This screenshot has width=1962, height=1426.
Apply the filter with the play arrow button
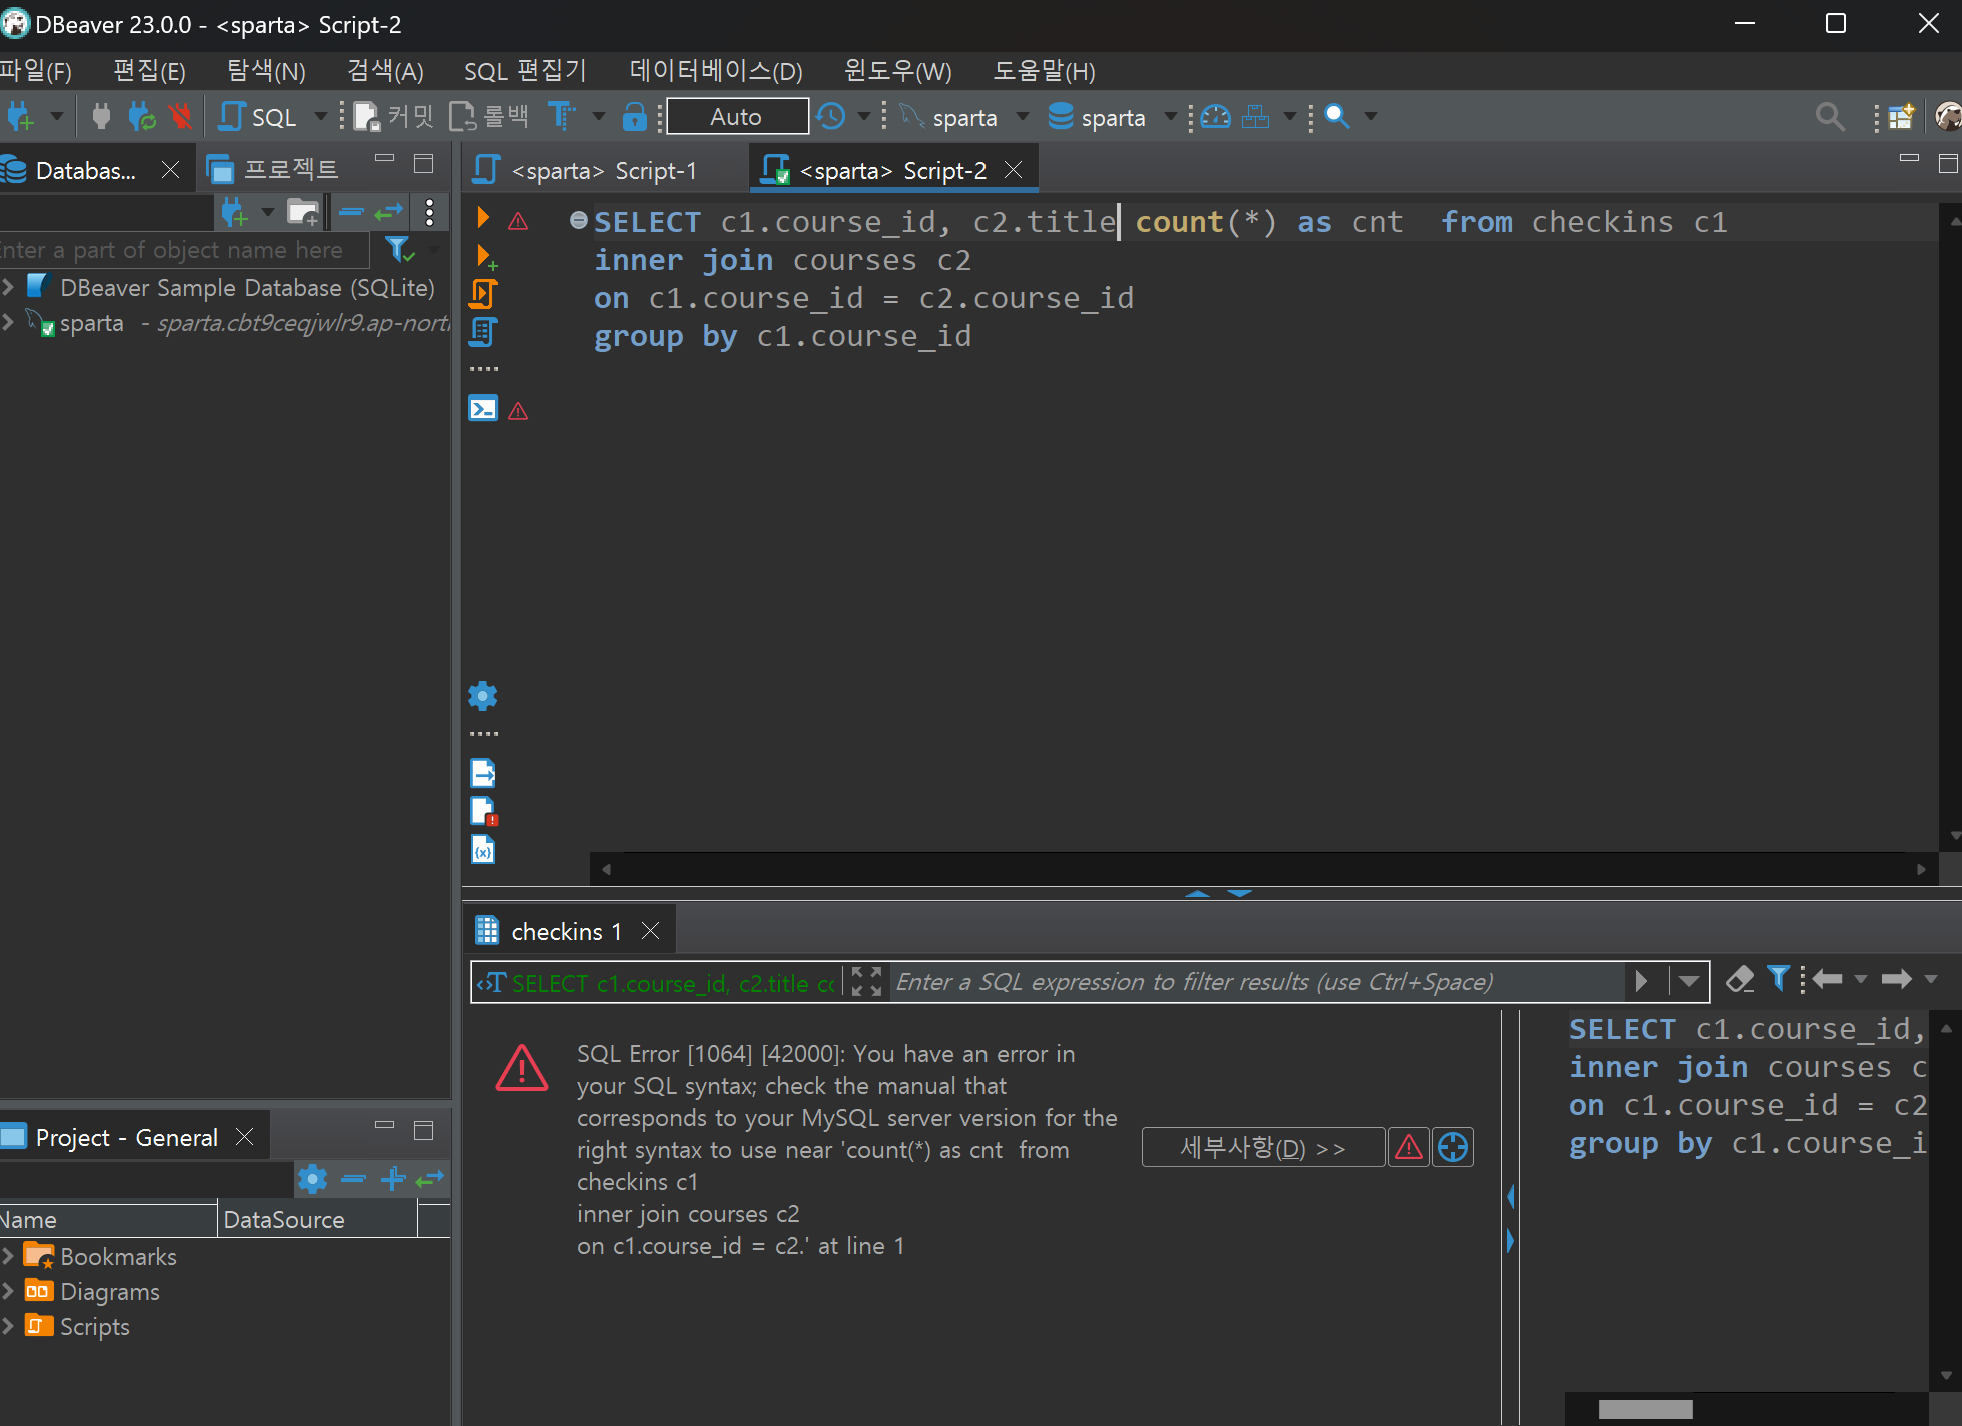[x=1641, y=981]
